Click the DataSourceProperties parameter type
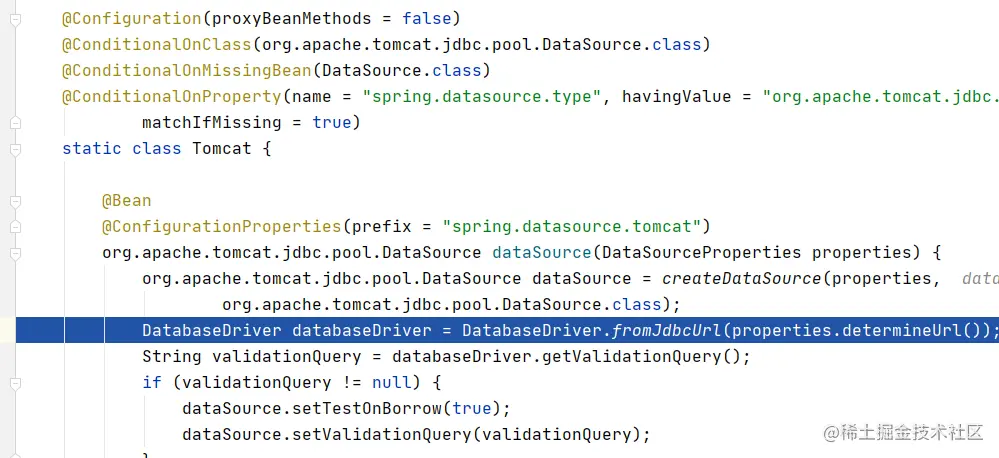The height and width of the screenshot is (458, 999). point(701,252)
